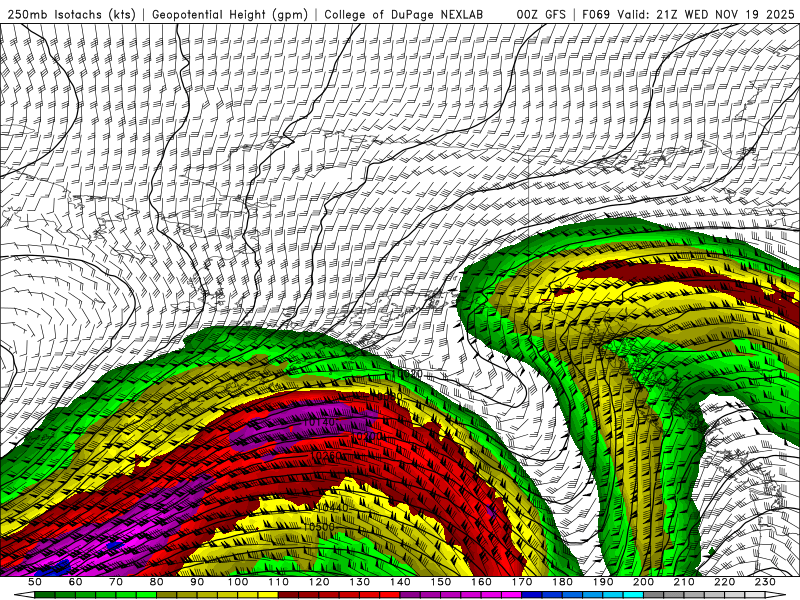Click the 180 legend label
The width and height of the screenshot is (800, 600).
562,582
